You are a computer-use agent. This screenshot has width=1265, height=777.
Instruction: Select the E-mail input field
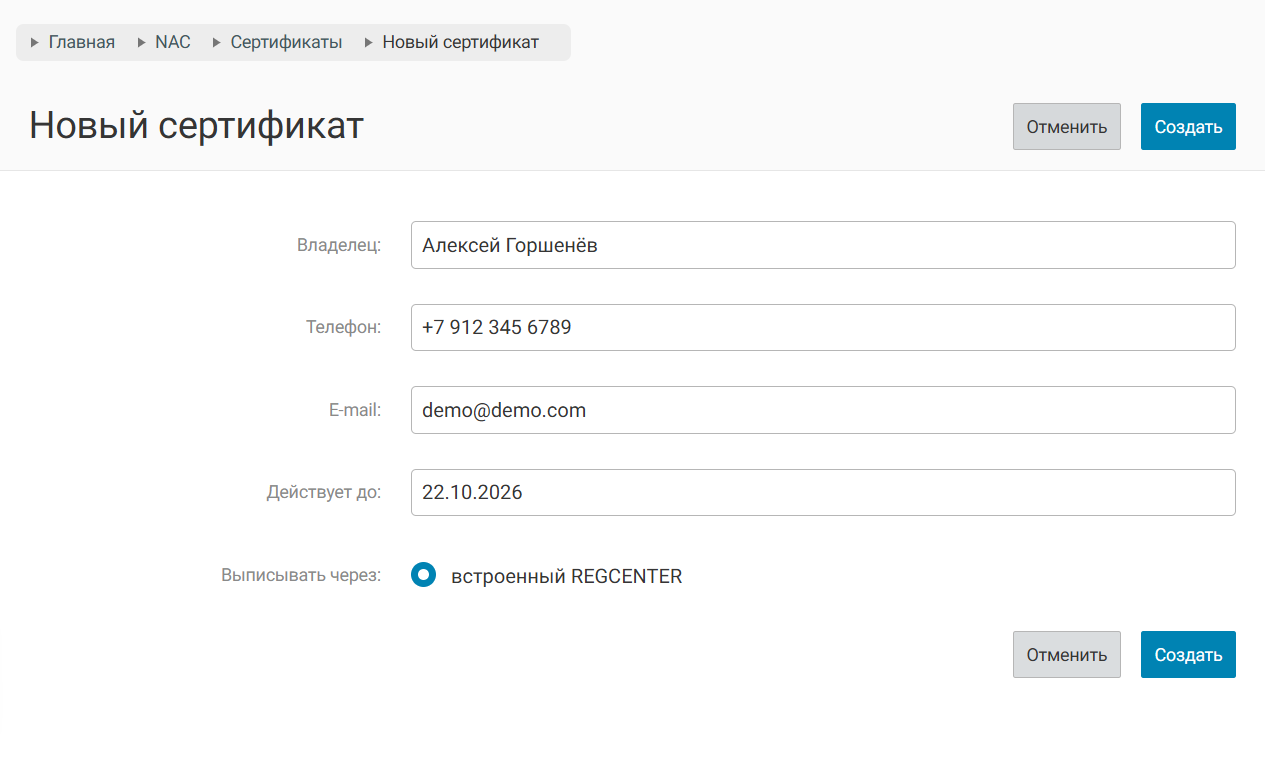tap(822, 410)
